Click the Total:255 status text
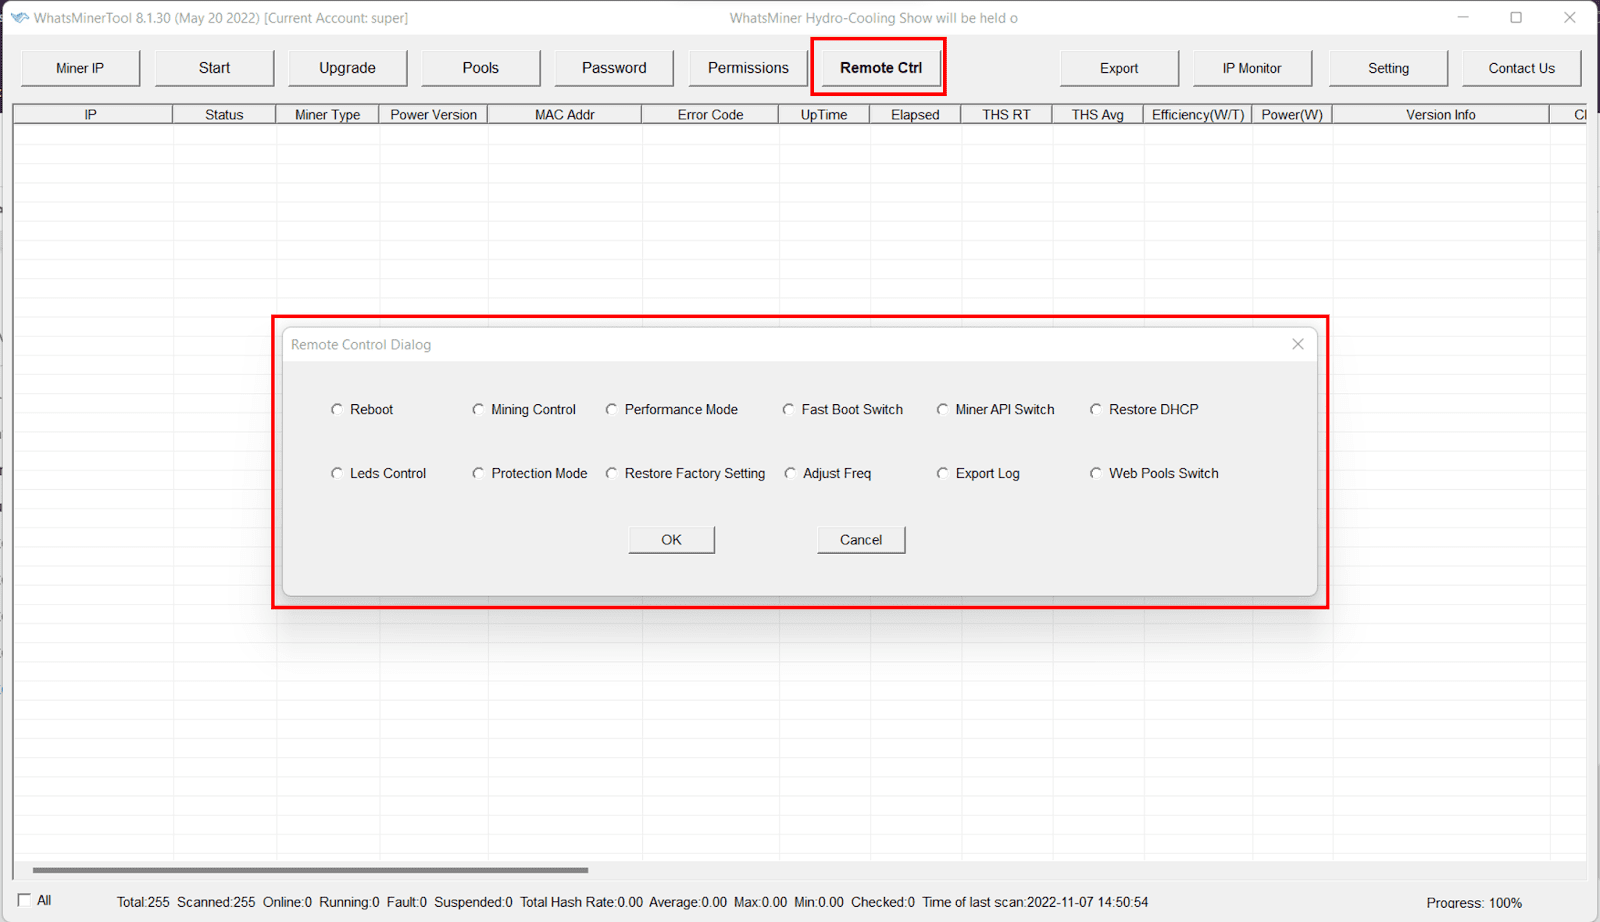1600x922 pixels. (x=143, y=902)
